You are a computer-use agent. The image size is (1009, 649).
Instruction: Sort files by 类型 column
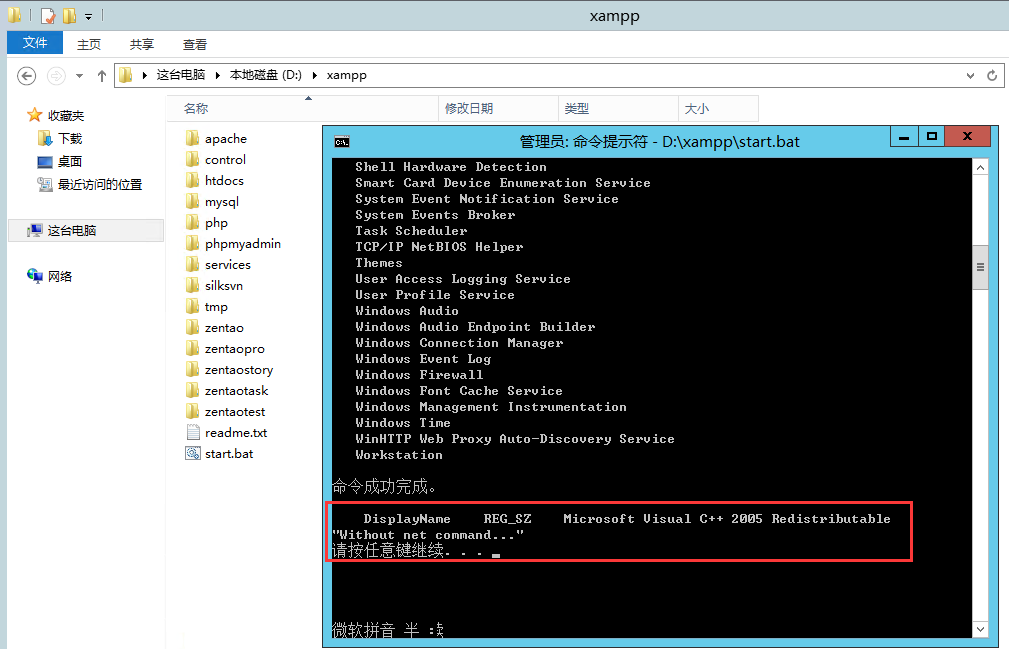click(x=618, y=109)
